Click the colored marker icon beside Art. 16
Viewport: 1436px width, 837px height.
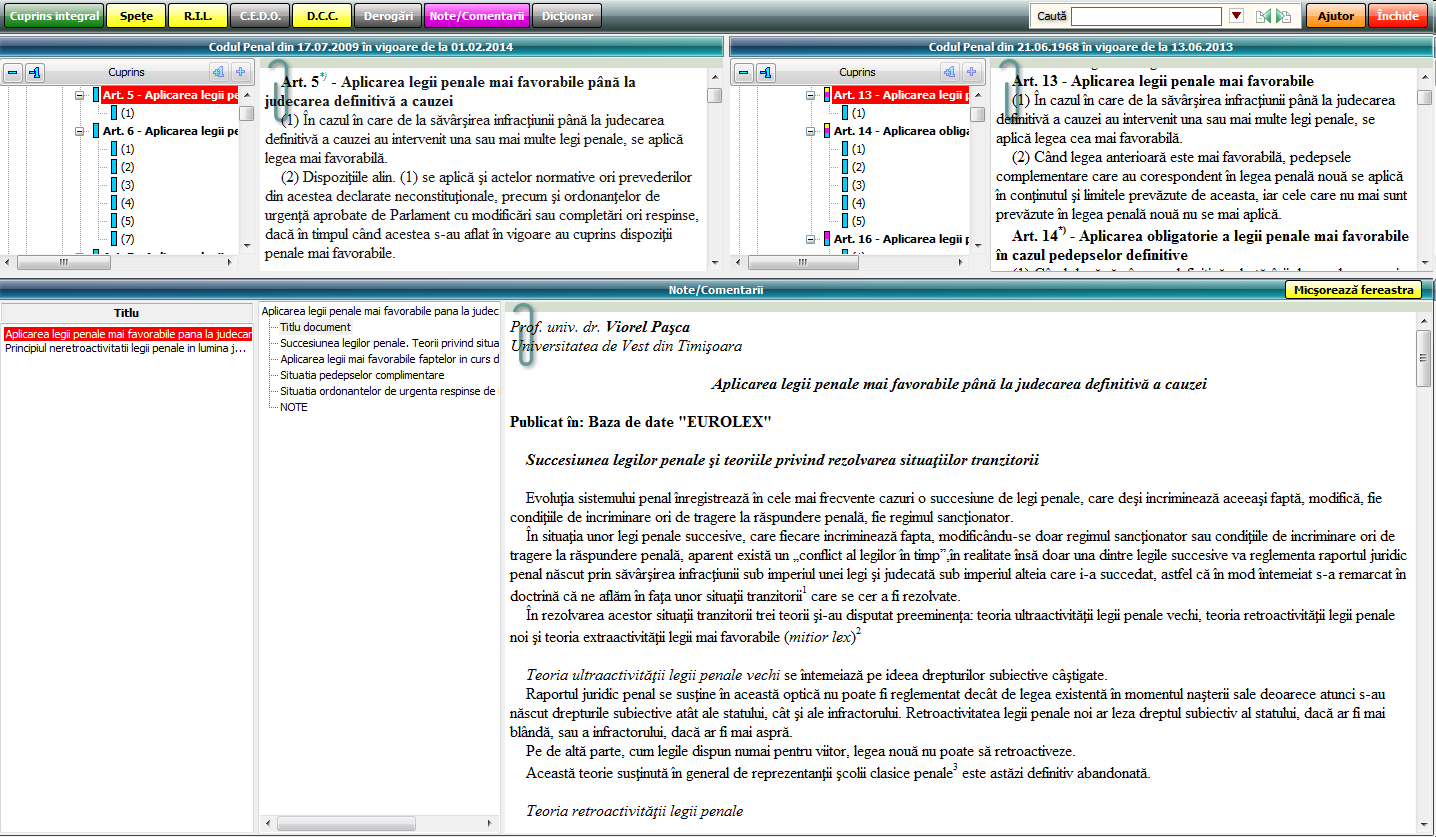click(x=827, y=239)
